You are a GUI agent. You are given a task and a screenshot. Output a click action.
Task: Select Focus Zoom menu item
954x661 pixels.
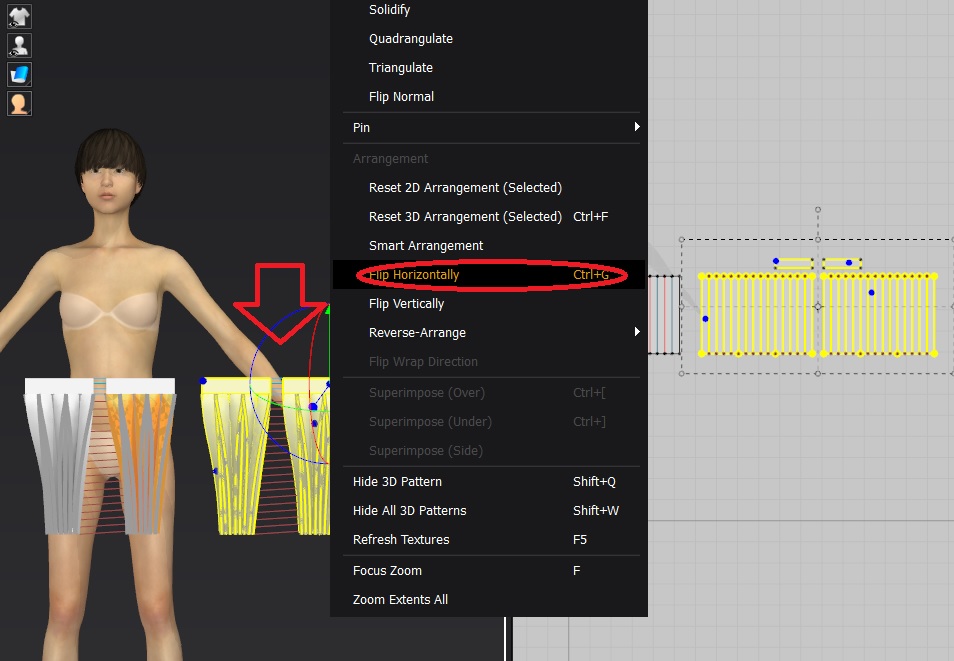490,570
